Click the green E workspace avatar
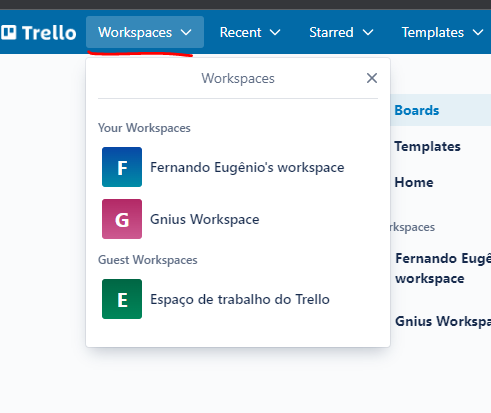 click(x=122, y=299)
